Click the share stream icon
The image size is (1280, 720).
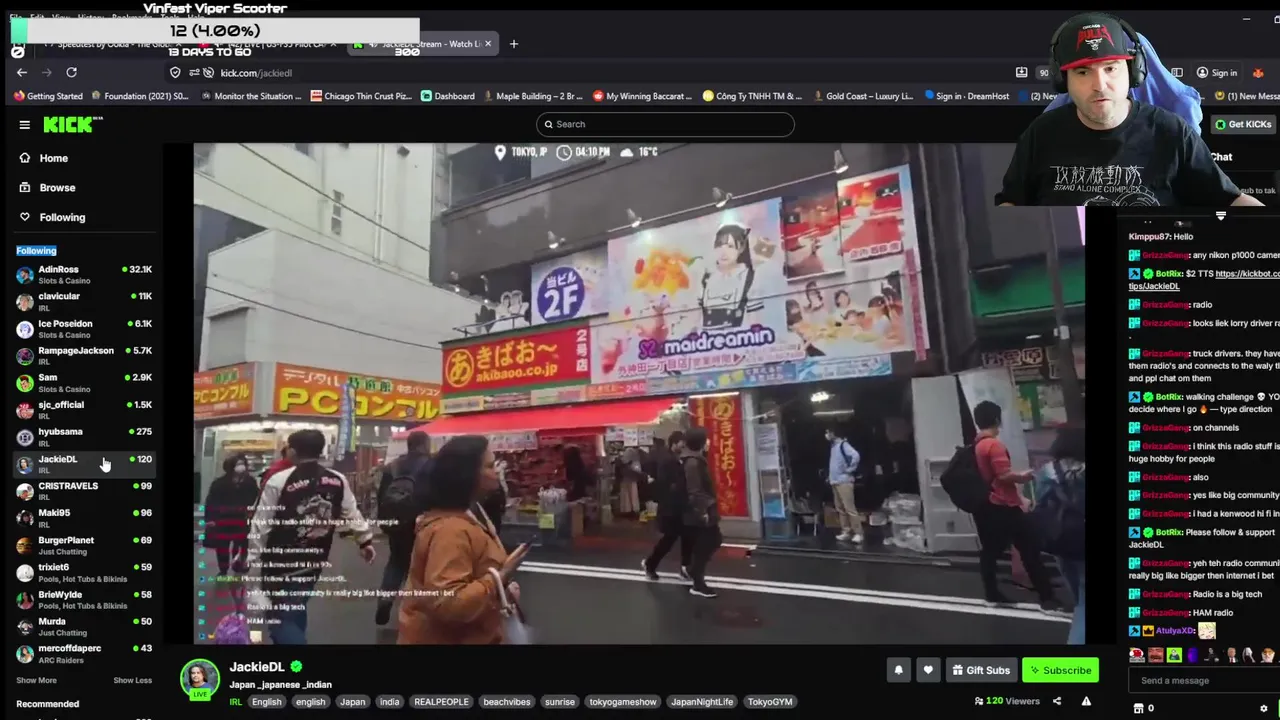(x=1057, y=701)
